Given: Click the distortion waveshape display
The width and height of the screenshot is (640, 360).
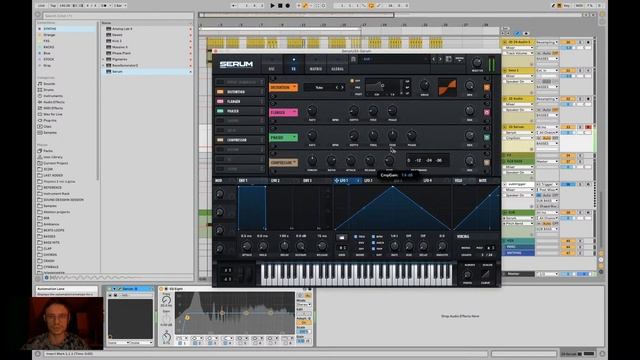Looking at the screenshot, I should point(447,87).
